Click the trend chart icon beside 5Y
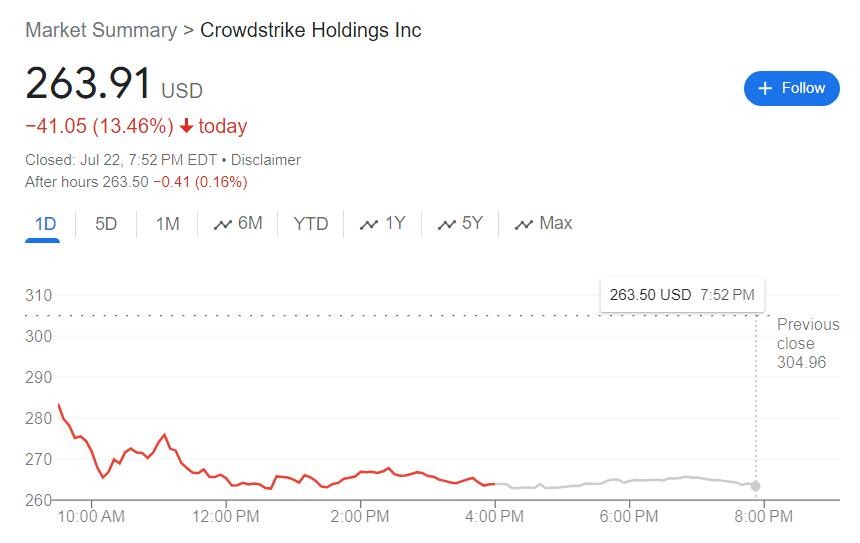Viewport: 860px width, 543px height. (446, 224)
